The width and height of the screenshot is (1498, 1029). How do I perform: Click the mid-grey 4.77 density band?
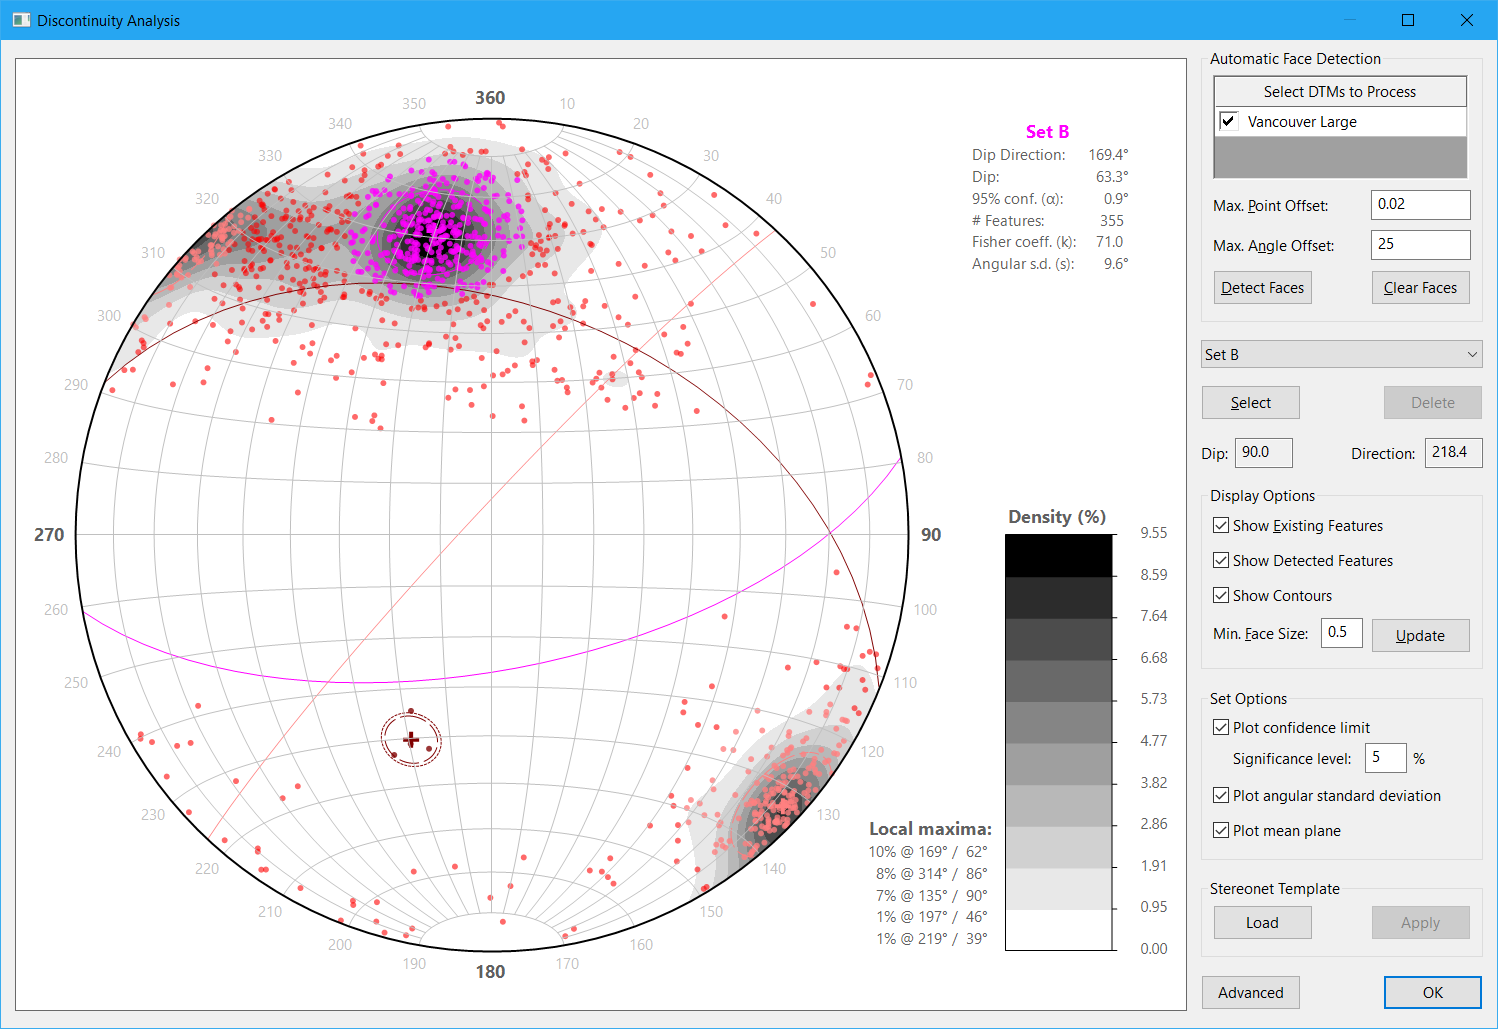tap(1058, 763)
